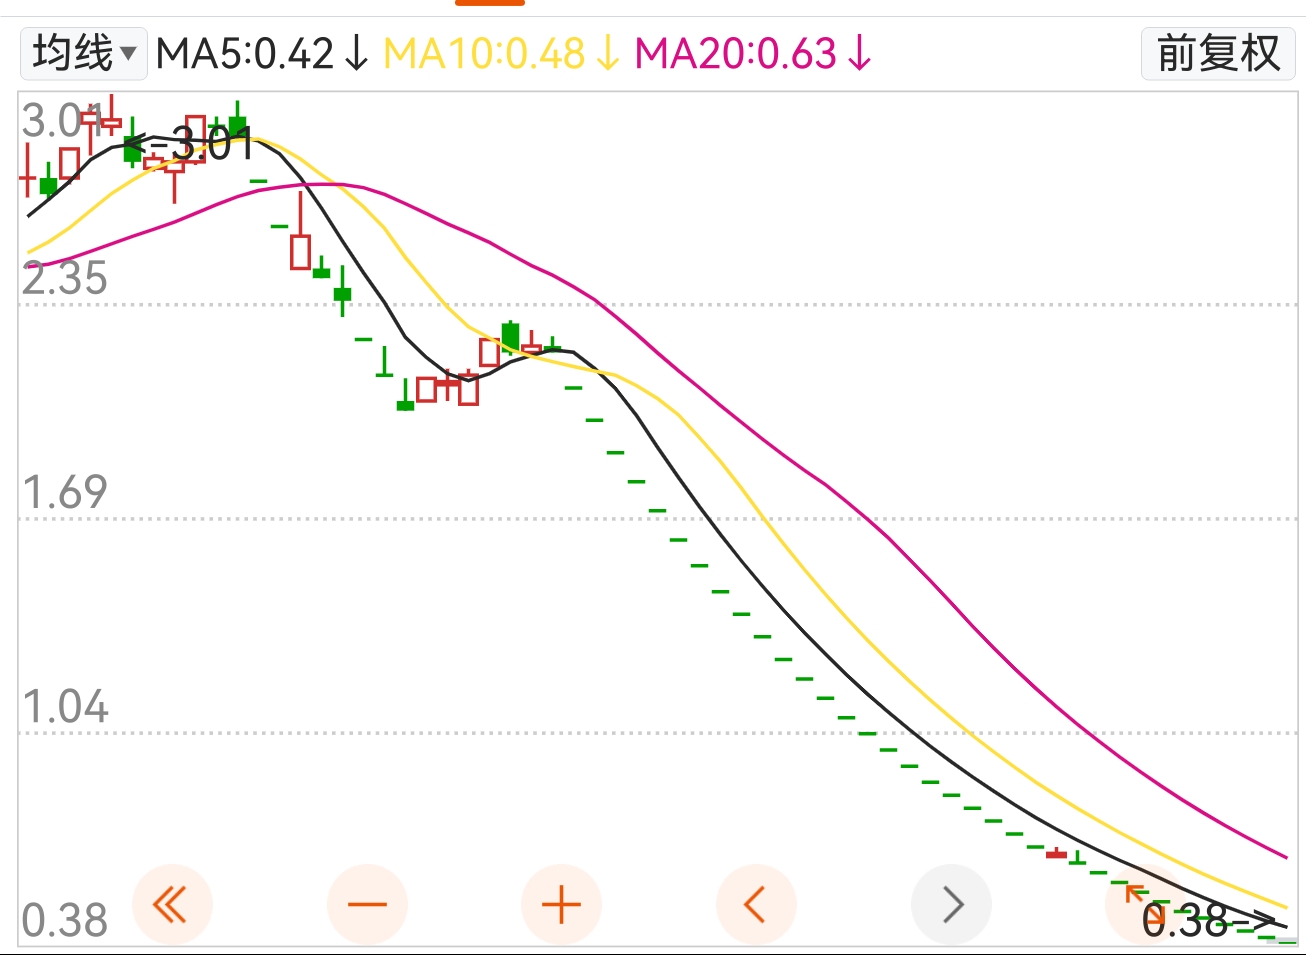
Task: Tap the red candlestick near chart bottom right
Action: [x=1057, y=853]
